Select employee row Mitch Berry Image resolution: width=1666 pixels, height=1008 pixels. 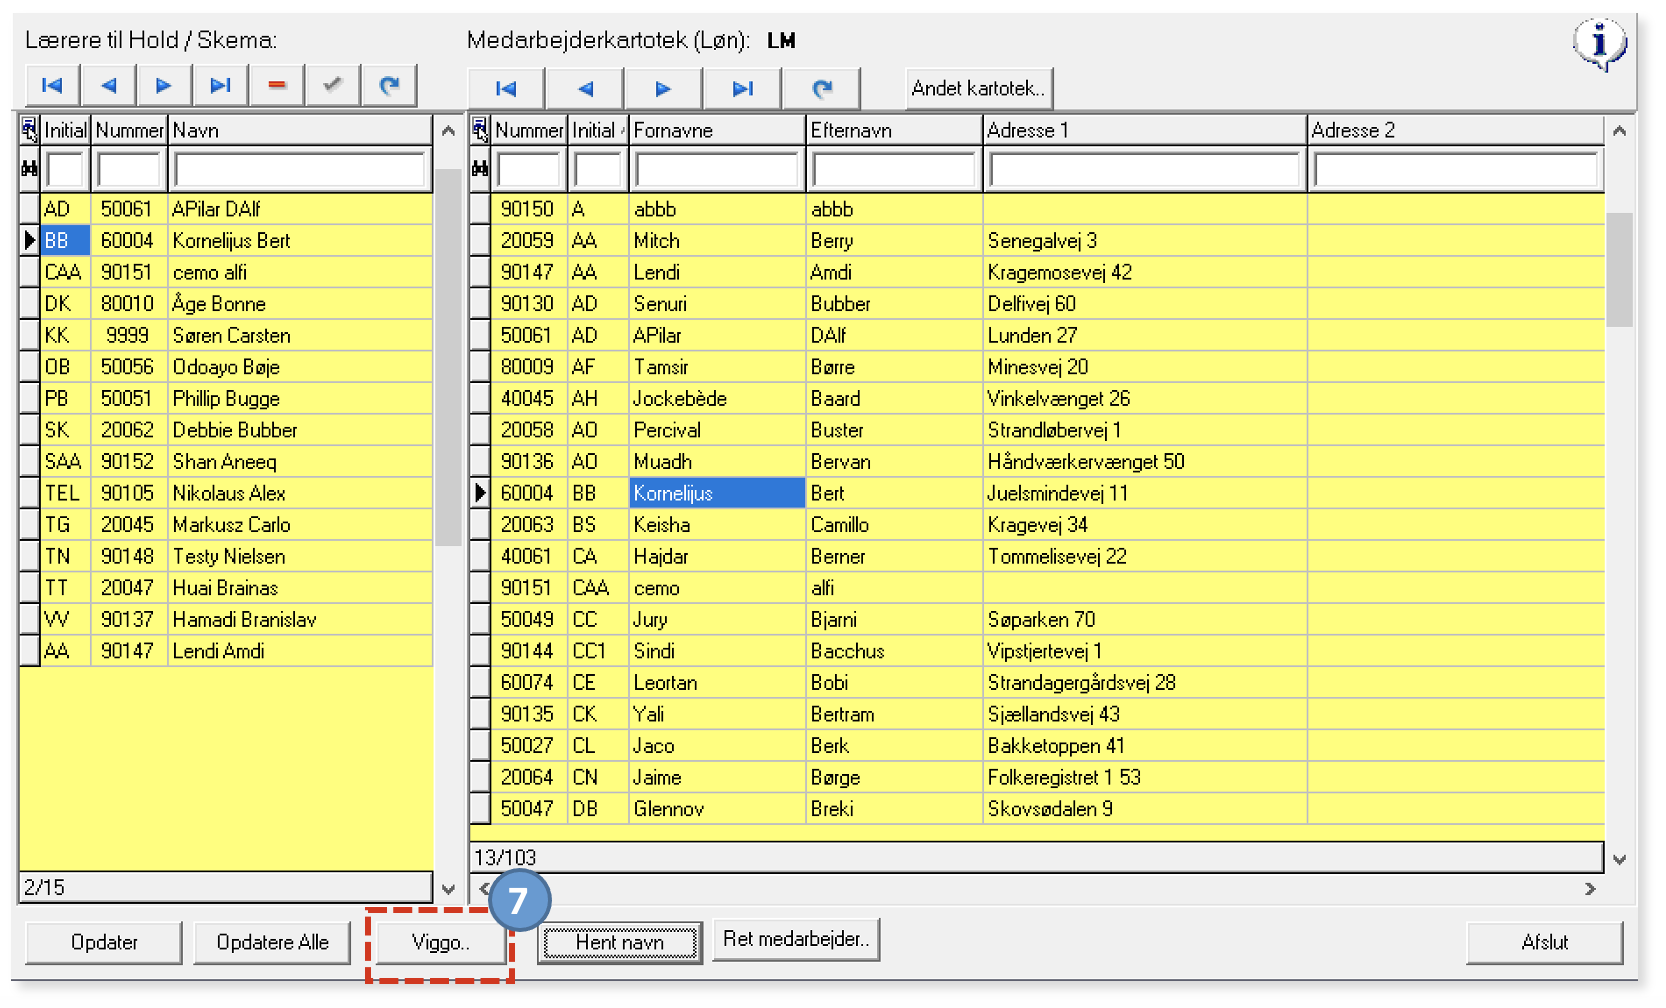pyautogui.click(x=1048, y=240)
